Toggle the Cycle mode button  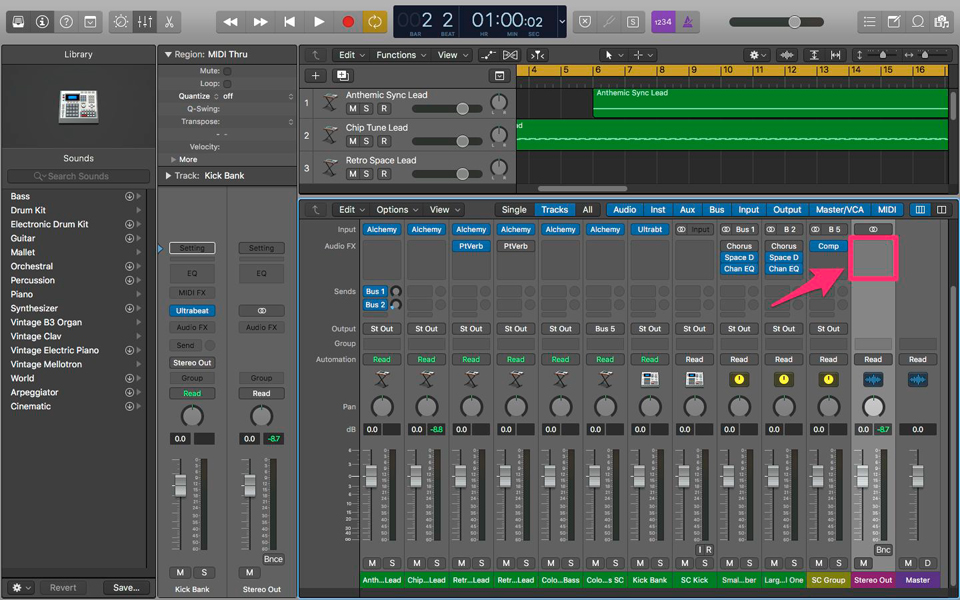coord(375,22)
